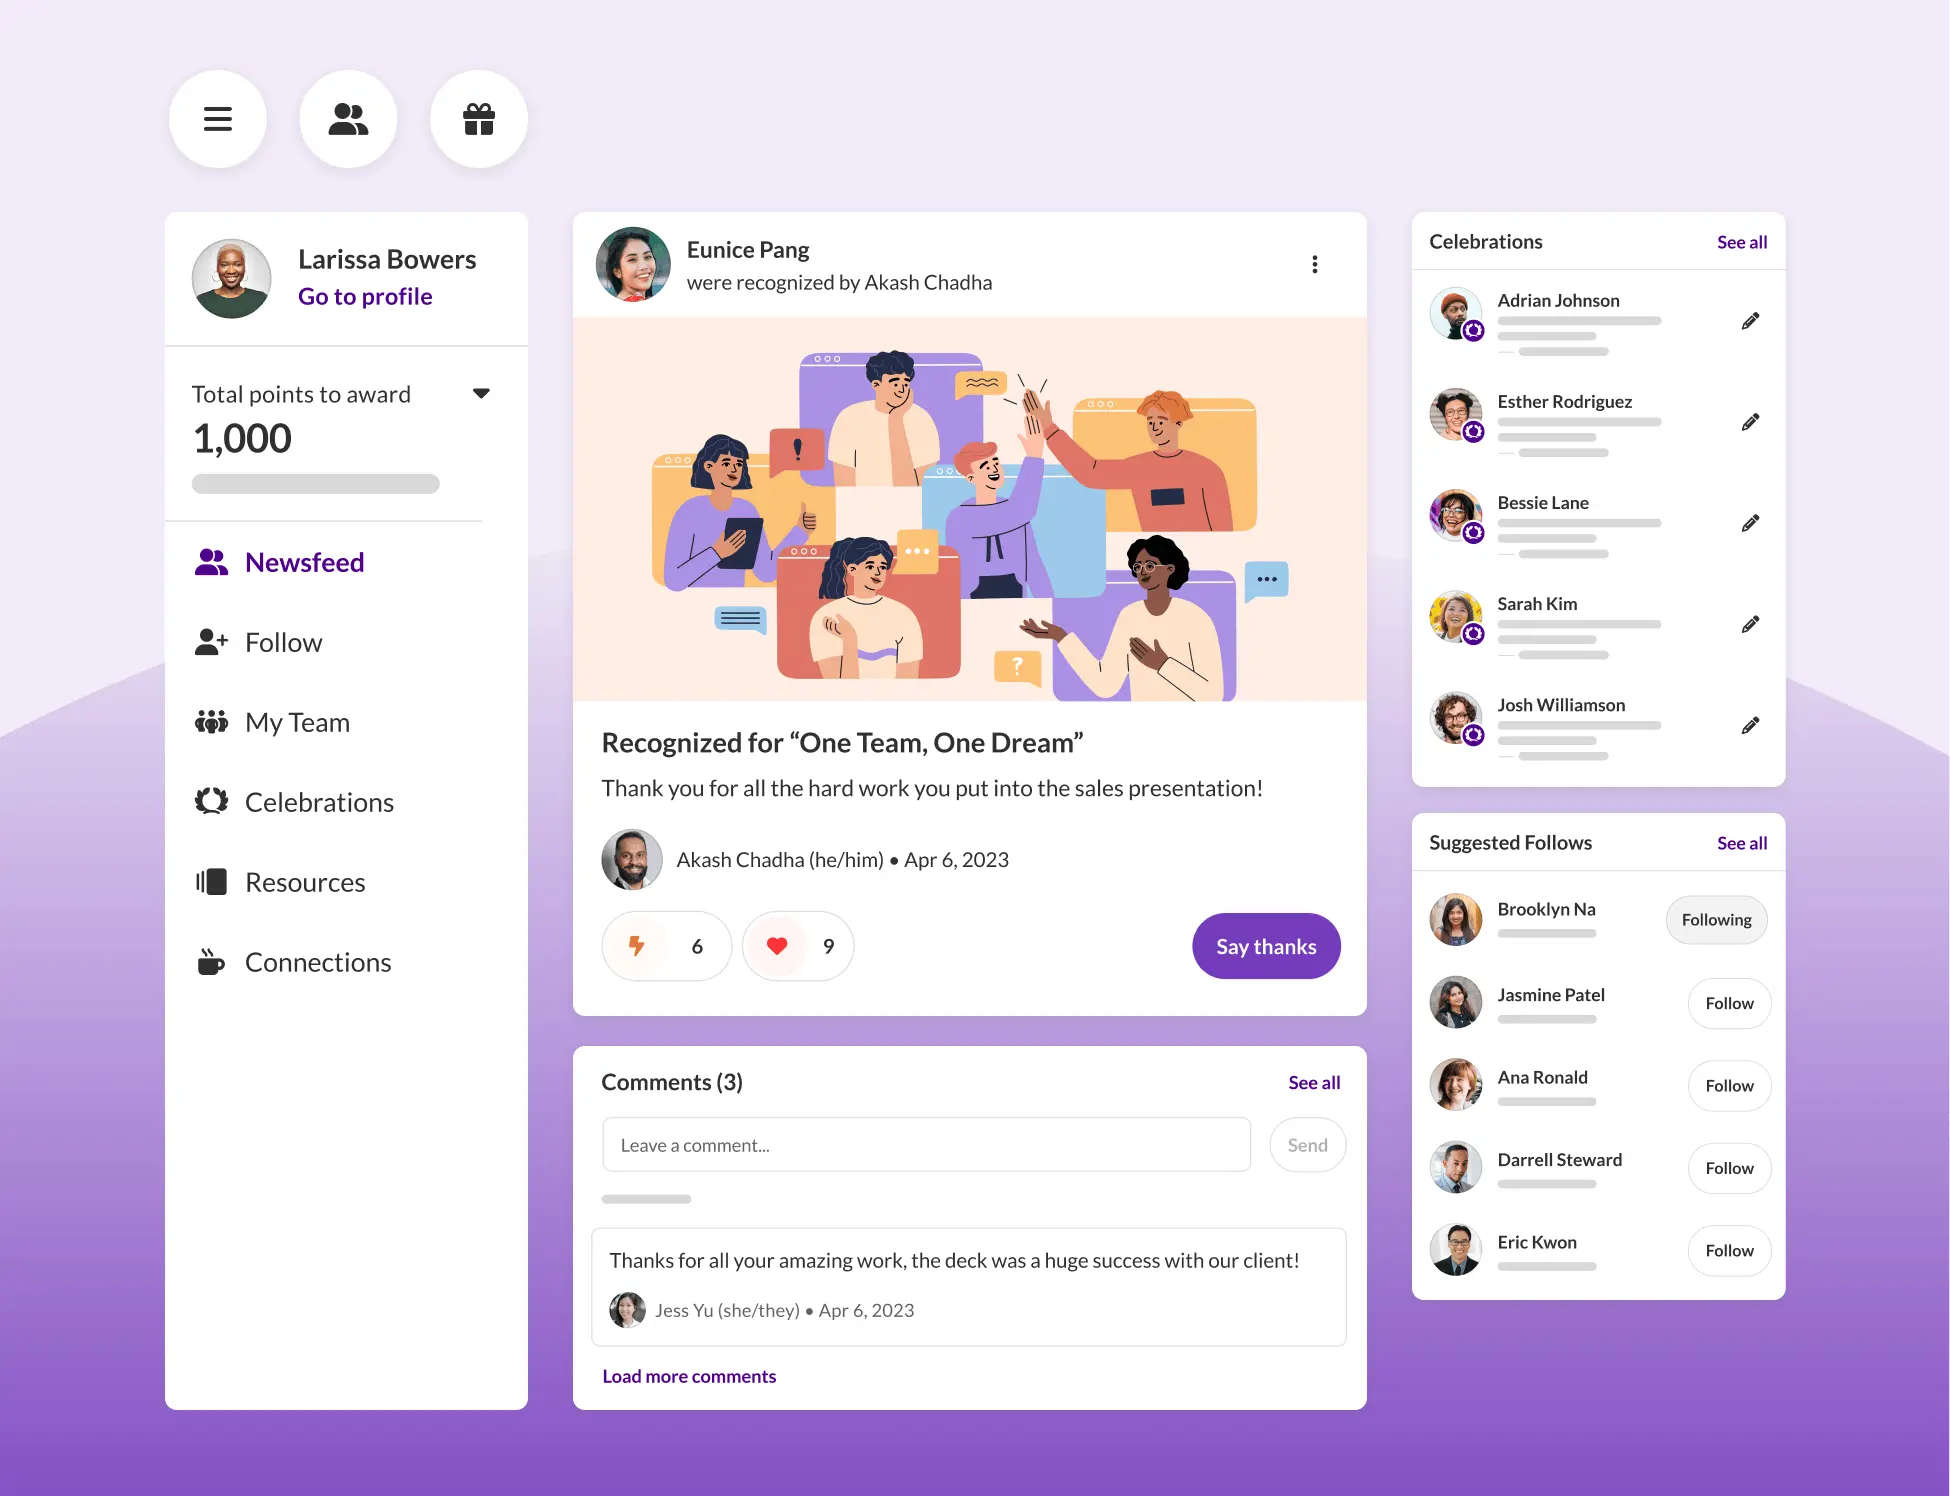Click Load more comments expander link
This screenshot has width=1950, height=1496.
point(688,1375)
